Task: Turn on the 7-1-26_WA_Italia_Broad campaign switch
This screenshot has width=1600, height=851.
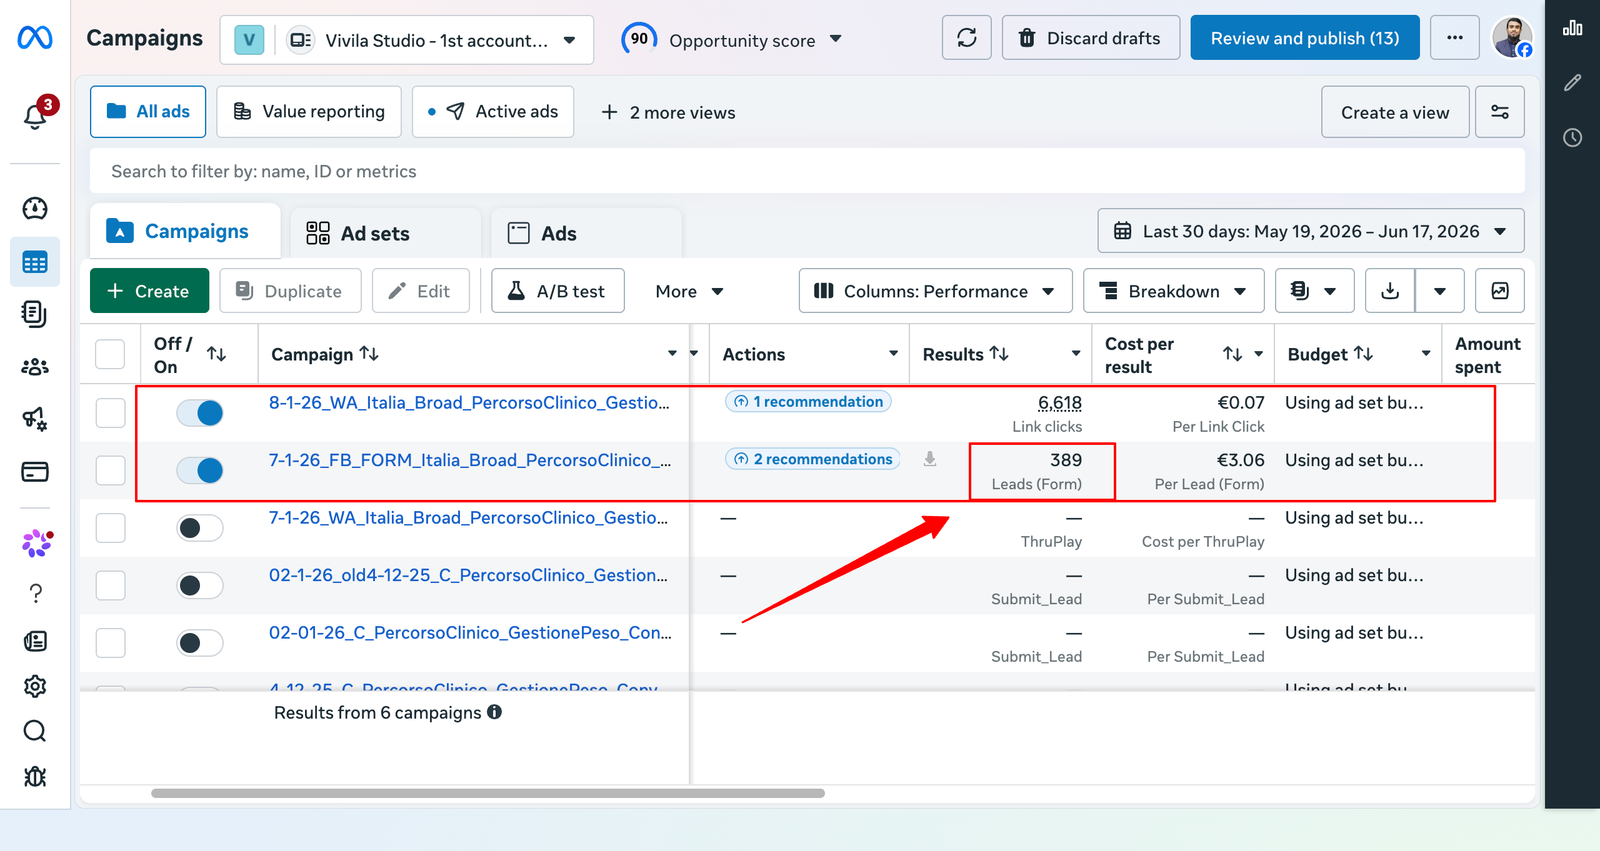Action: pos(200,527)
